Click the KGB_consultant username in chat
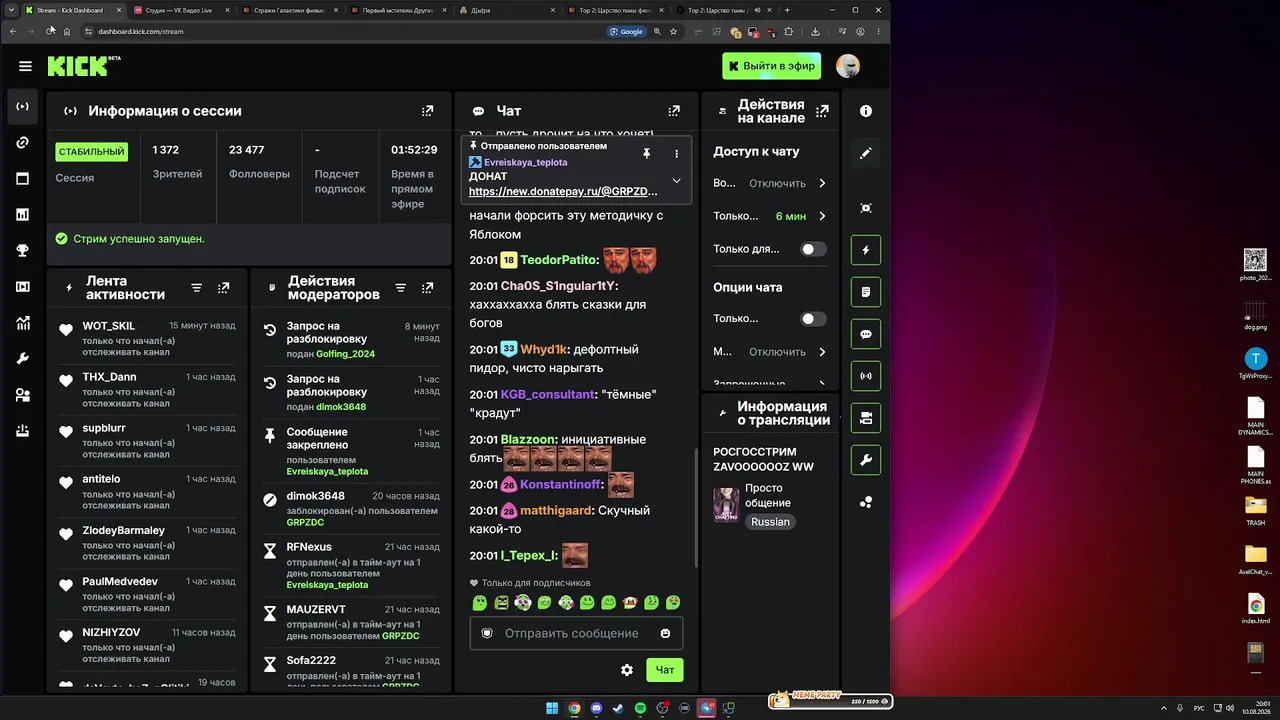 pos(547,395)
